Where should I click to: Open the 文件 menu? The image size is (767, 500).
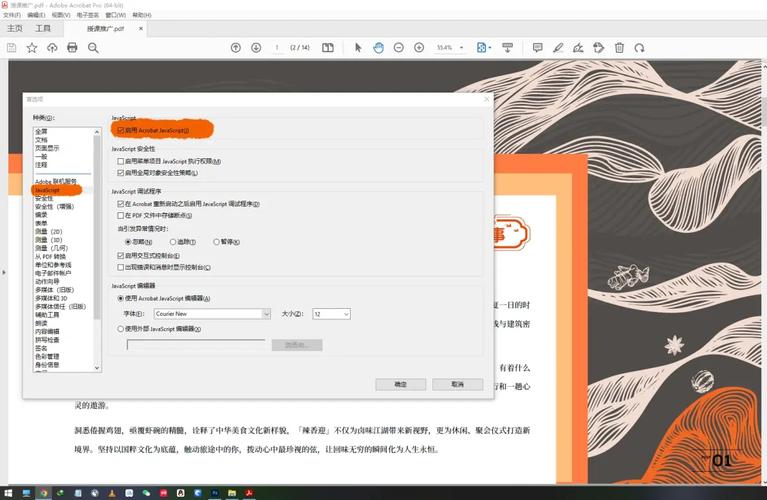12,15
